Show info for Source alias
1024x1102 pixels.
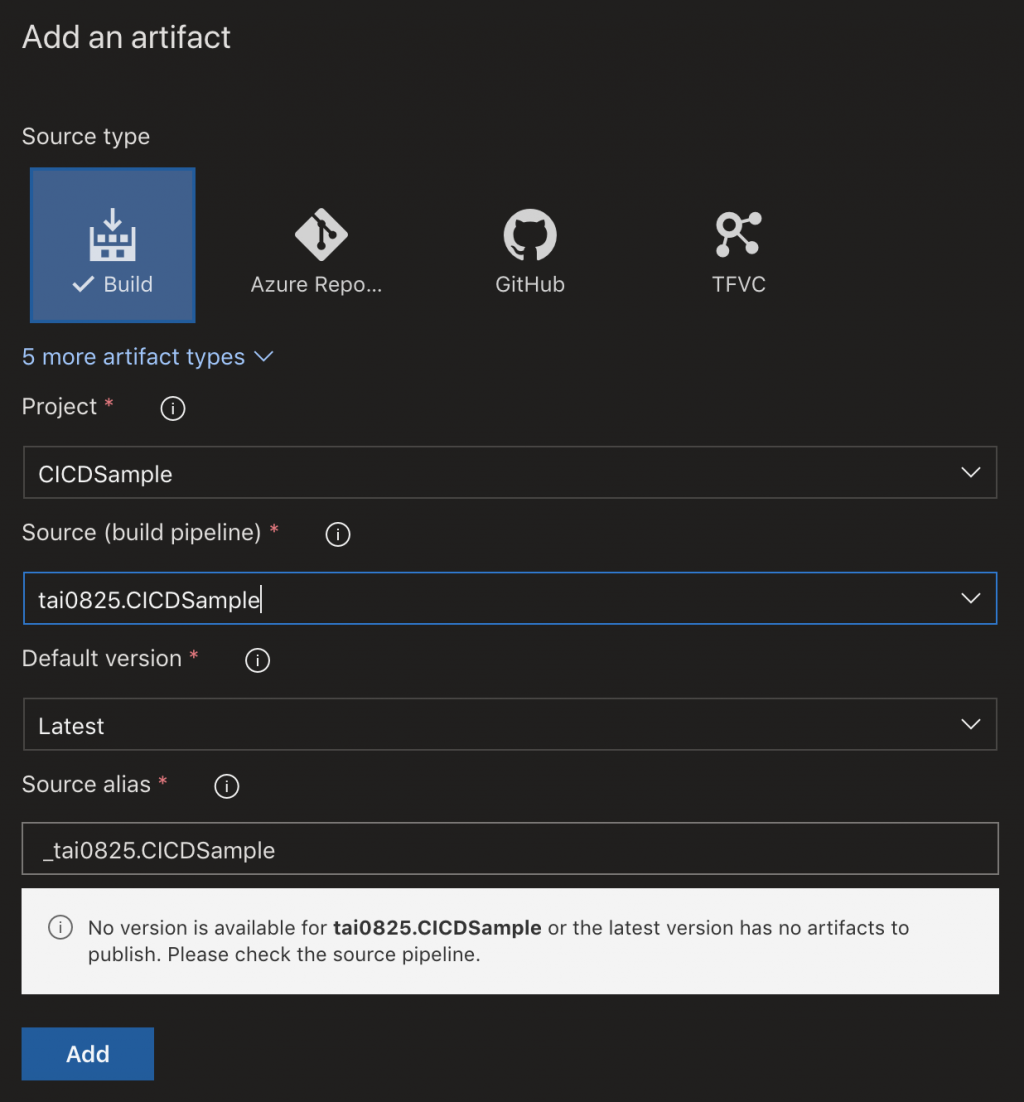click(x=226, y=786)
